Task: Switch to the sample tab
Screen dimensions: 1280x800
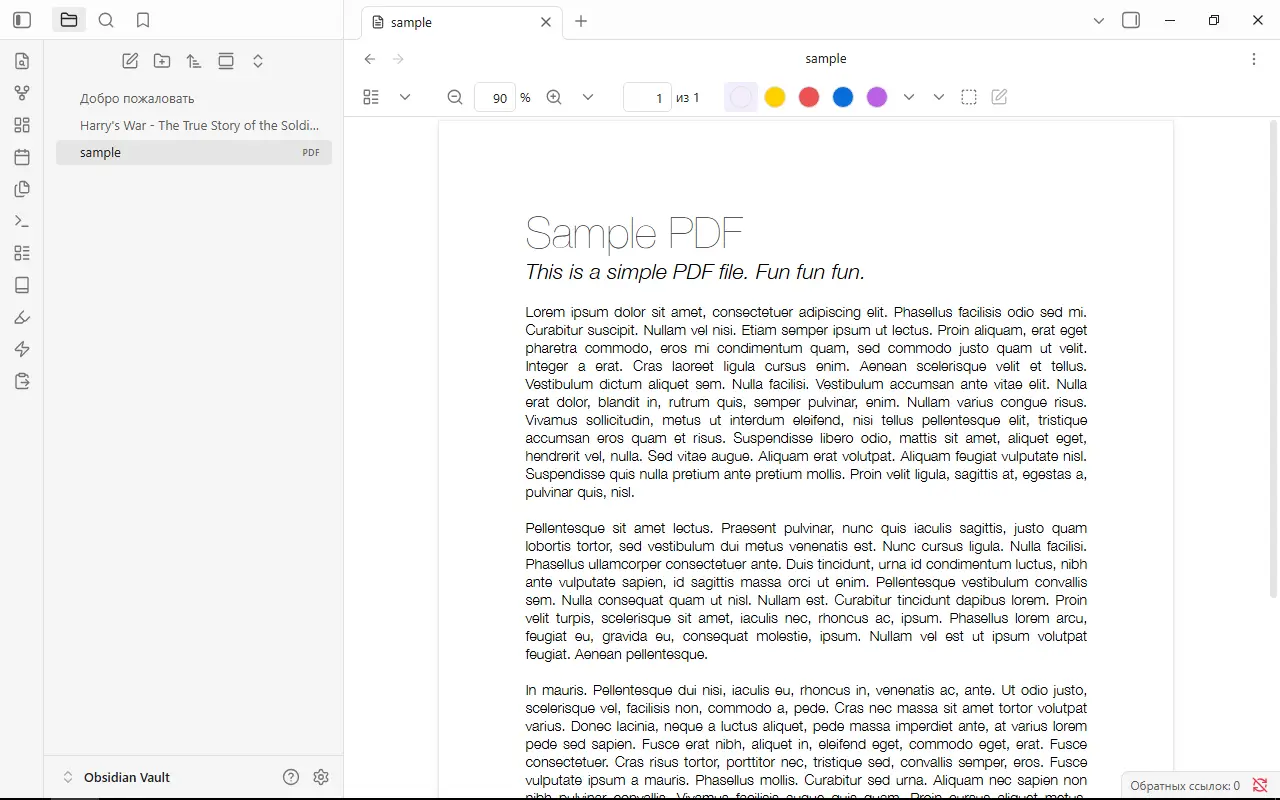Action: point(450,22)
